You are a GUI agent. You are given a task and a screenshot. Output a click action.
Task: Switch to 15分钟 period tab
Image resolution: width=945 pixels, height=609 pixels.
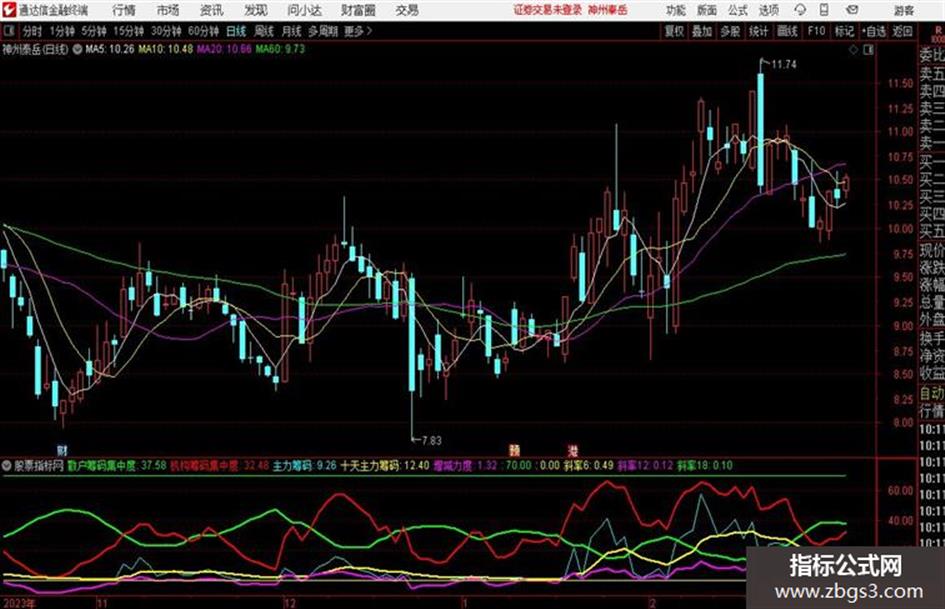coord(128,31)
